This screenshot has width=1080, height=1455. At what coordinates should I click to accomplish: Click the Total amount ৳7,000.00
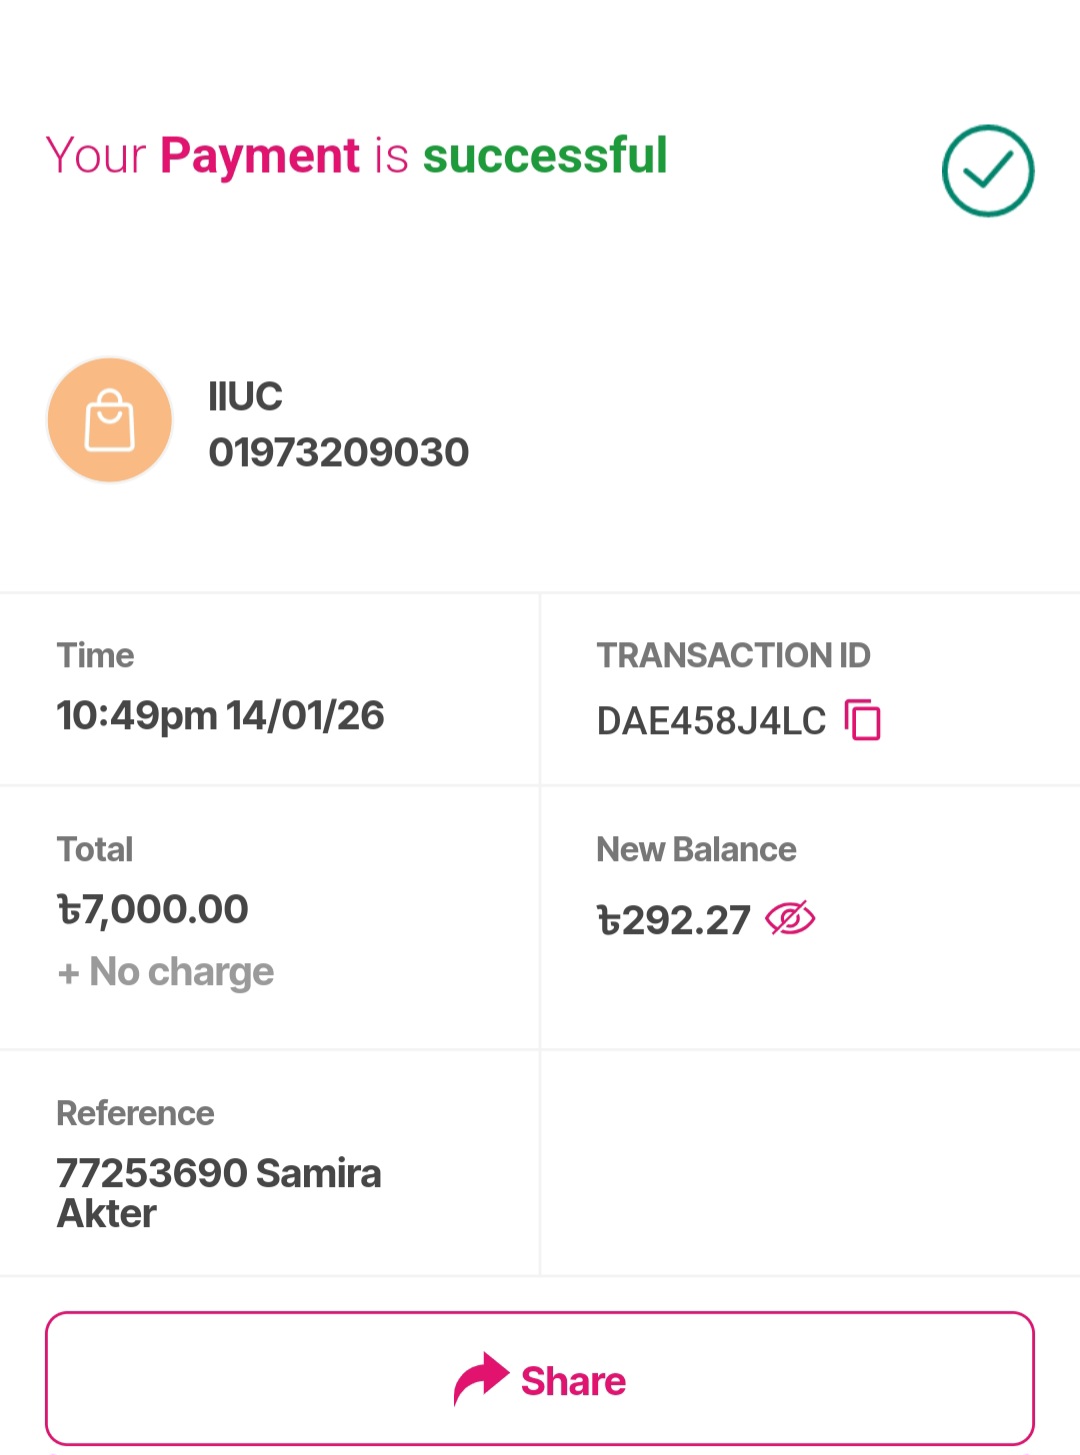click(153, 909)
